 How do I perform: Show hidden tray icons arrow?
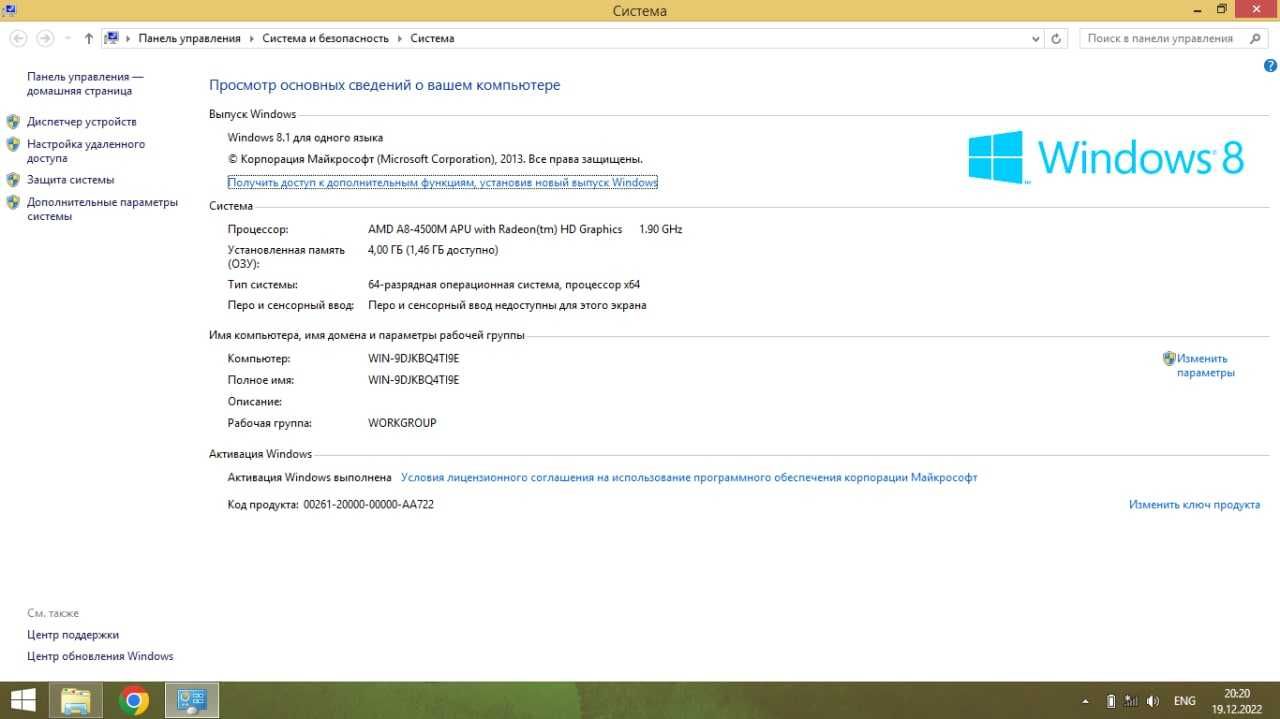point(1086,701)
